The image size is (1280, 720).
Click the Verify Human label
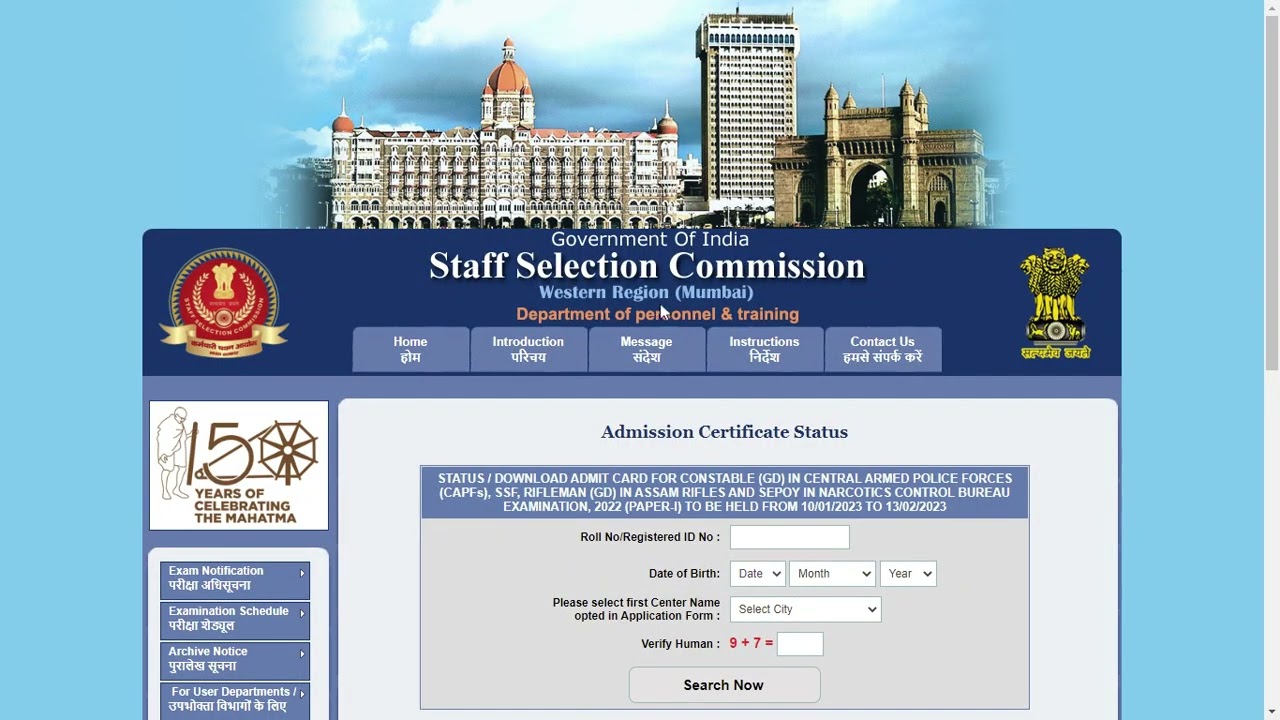coord(680,644)
